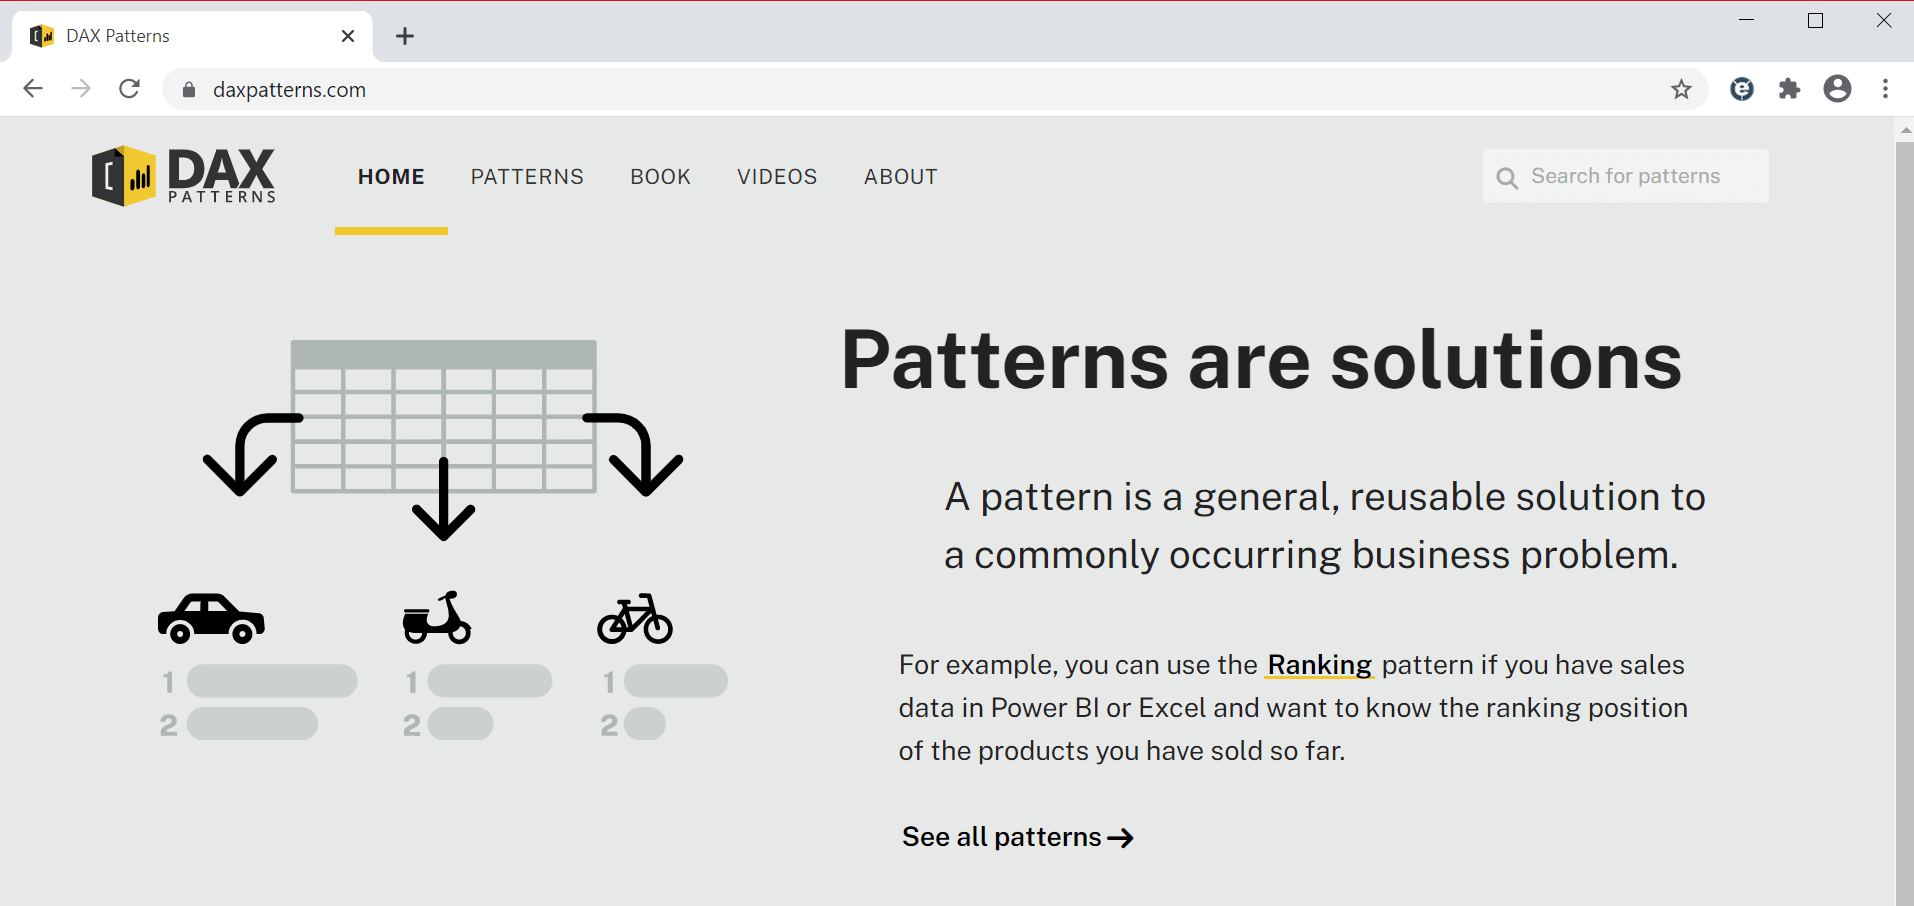Go to the BOOK page
Image resolution: width=1914 pixels, height=906 pixels.
(x=660, y=177)
